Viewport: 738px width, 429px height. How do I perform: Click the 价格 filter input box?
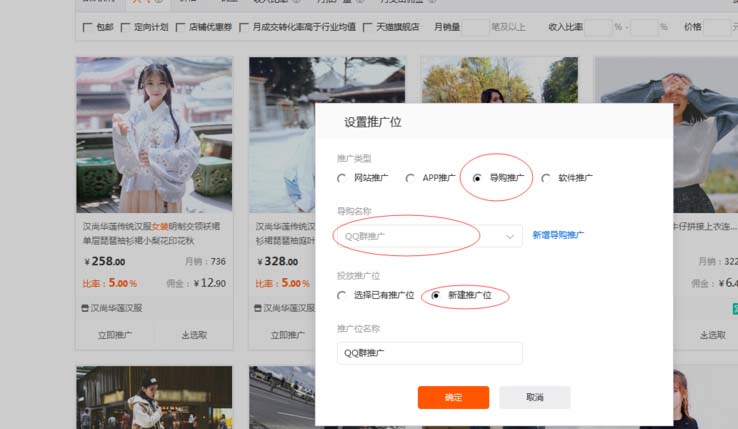[x=717, y=27]
